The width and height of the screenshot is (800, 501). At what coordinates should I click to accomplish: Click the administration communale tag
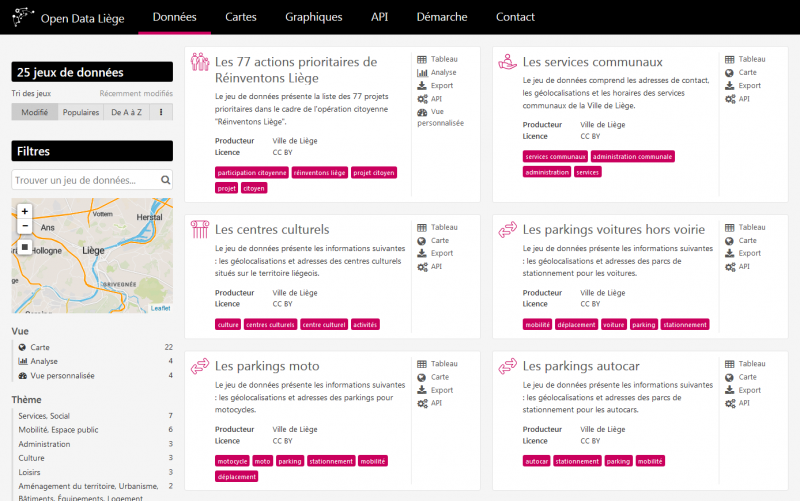pos(633,157)
